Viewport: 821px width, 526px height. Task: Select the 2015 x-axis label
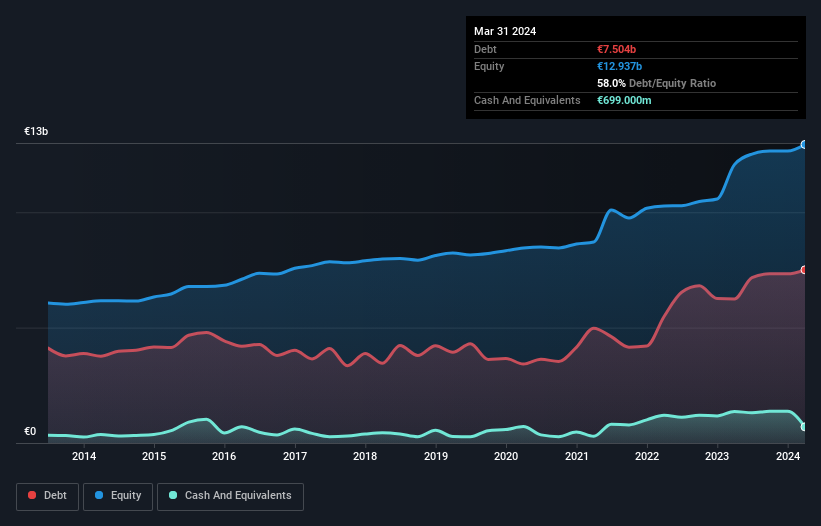(154, 456)
